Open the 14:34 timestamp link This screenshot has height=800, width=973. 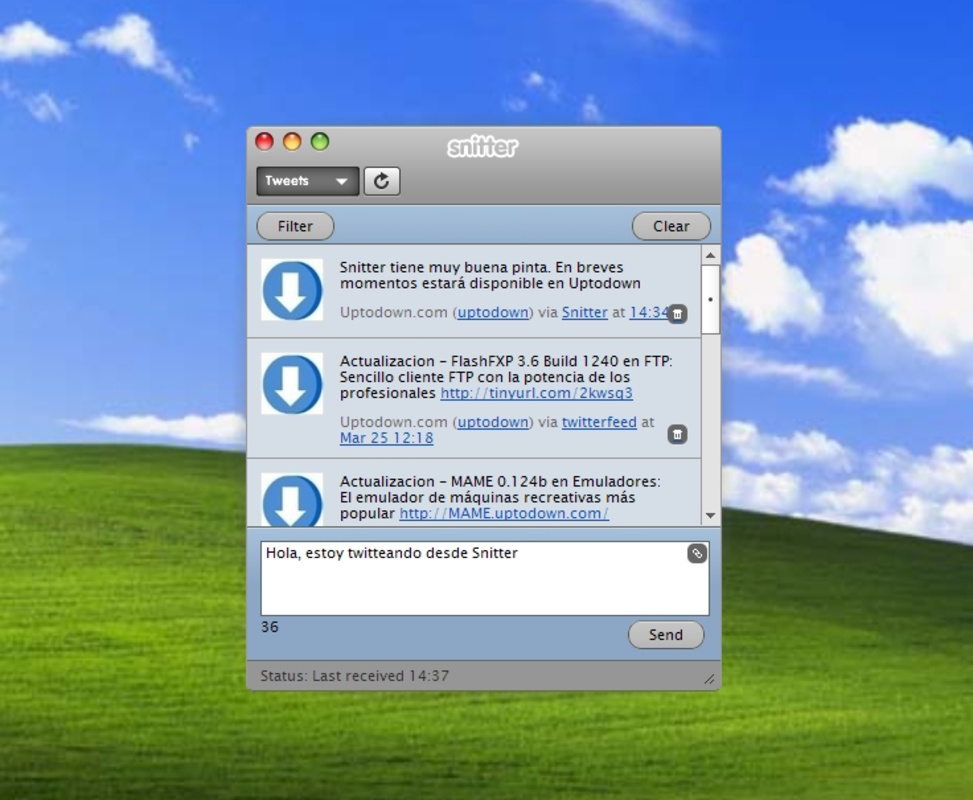point(648,312)
